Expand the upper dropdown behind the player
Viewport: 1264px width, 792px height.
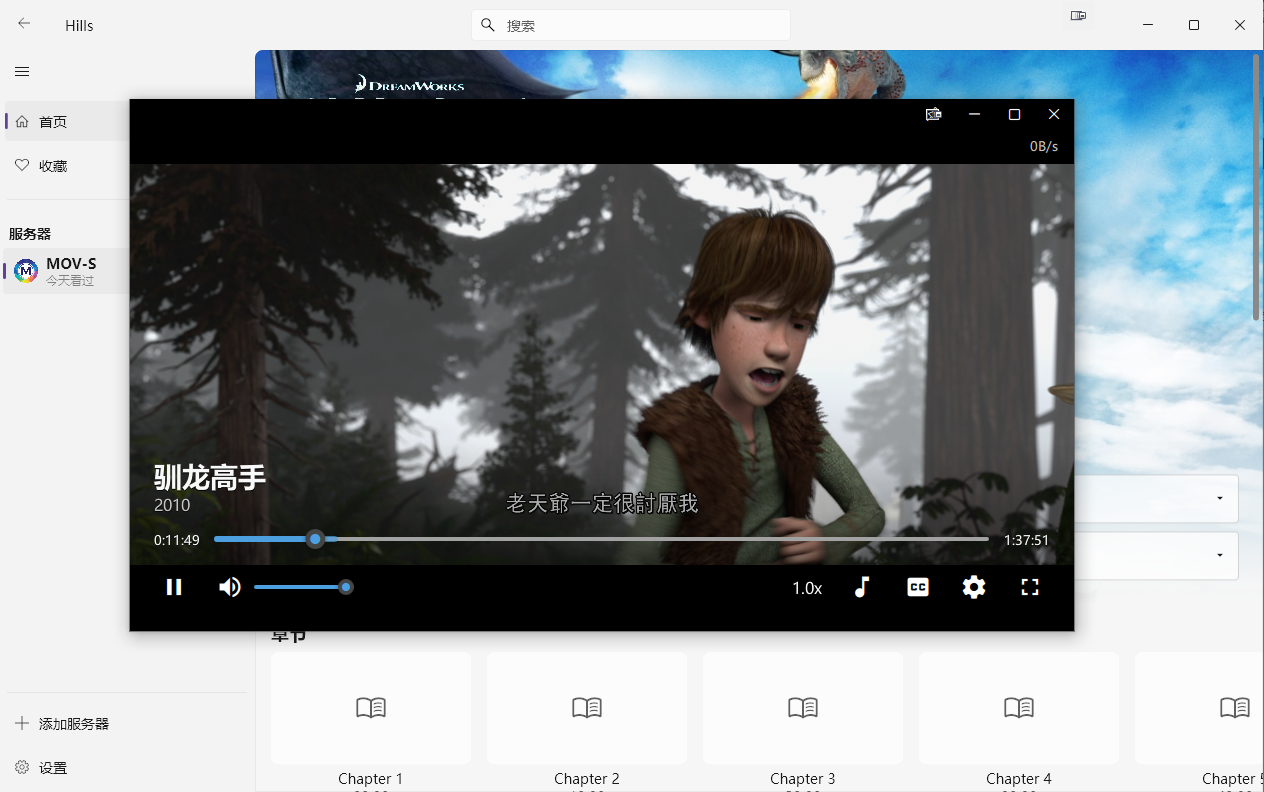(x=1219, y=498)
